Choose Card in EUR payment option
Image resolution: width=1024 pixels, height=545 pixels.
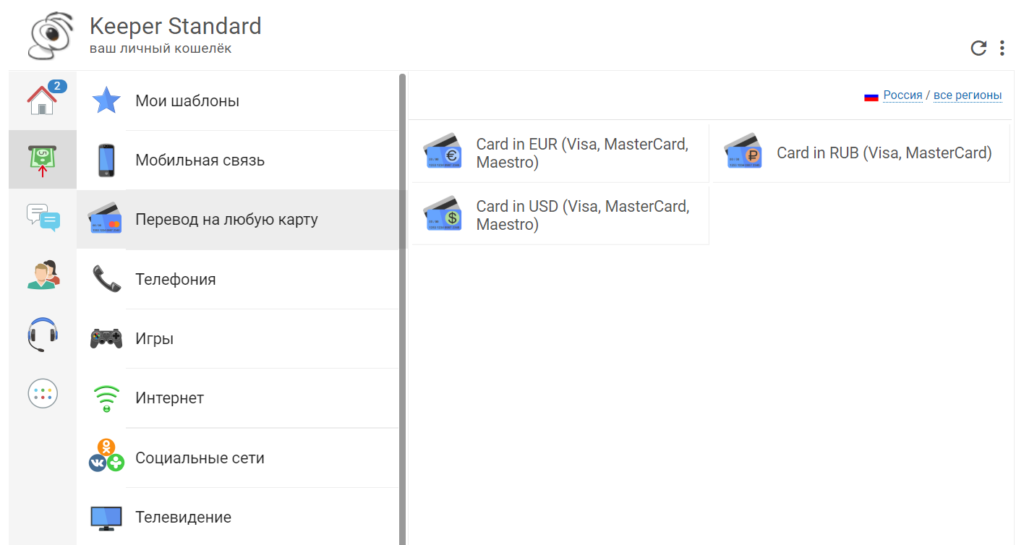[560, 153]
